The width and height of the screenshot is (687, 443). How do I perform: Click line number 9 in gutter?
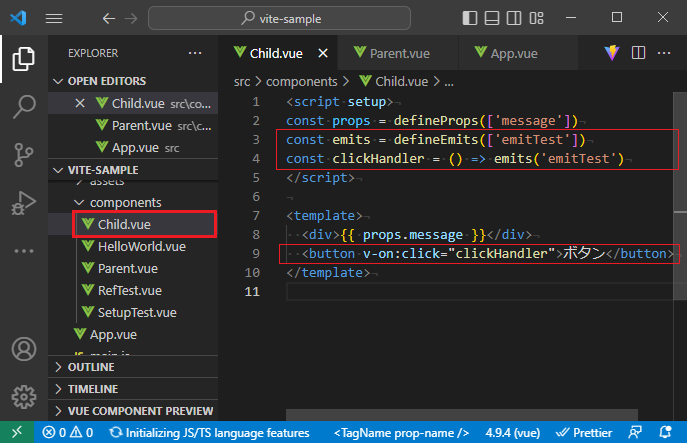click(x=256, y=254)
